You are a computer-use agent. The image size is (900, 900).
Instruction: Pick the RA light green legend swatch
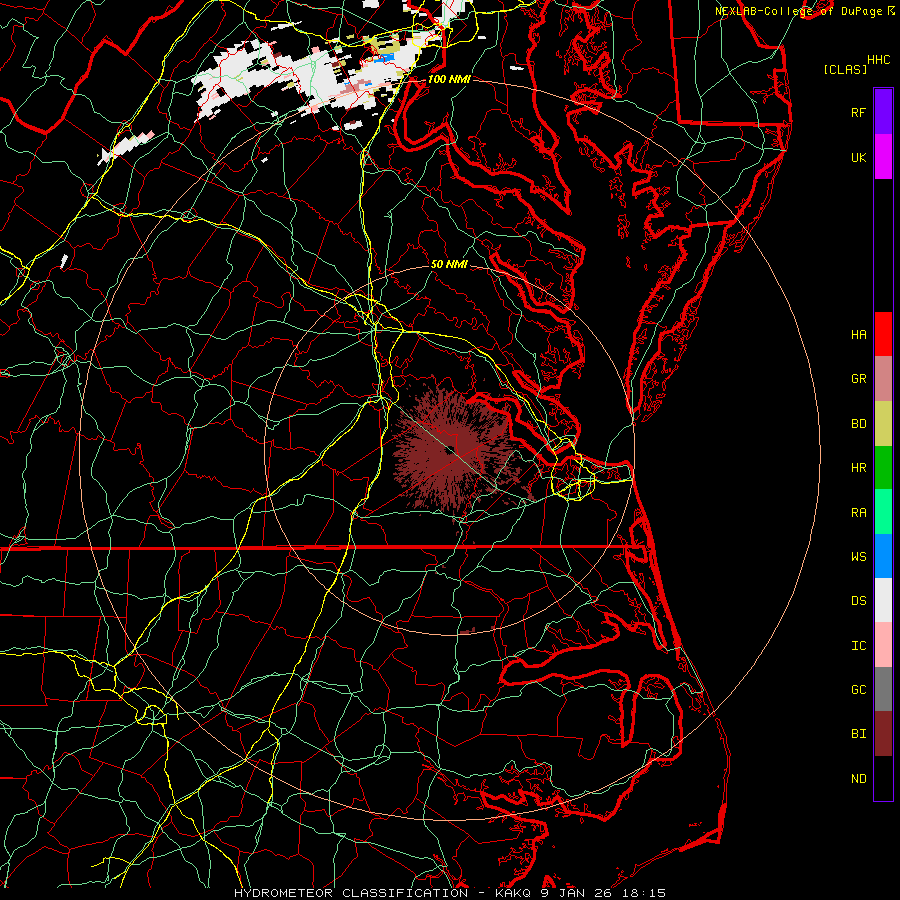pos(883,512)
